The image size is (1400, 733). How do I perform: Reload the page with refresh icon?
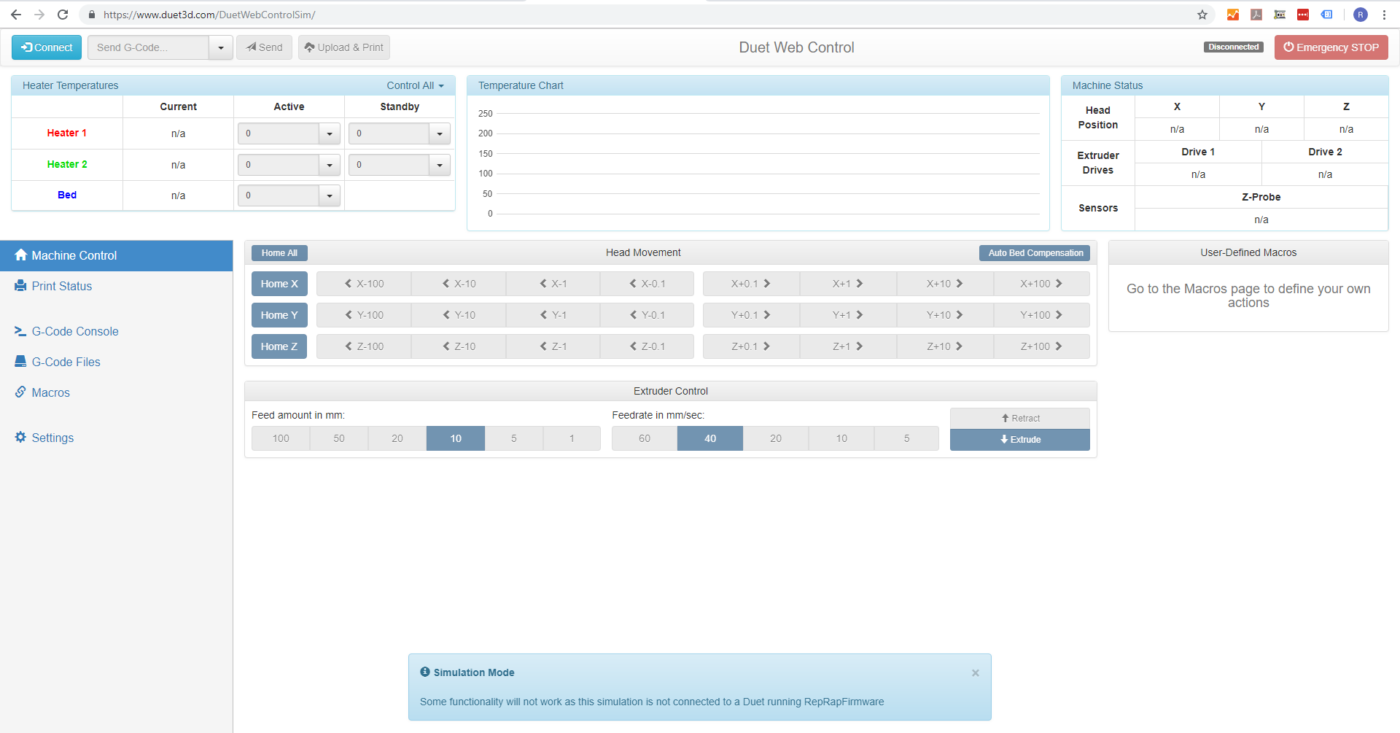63,15
